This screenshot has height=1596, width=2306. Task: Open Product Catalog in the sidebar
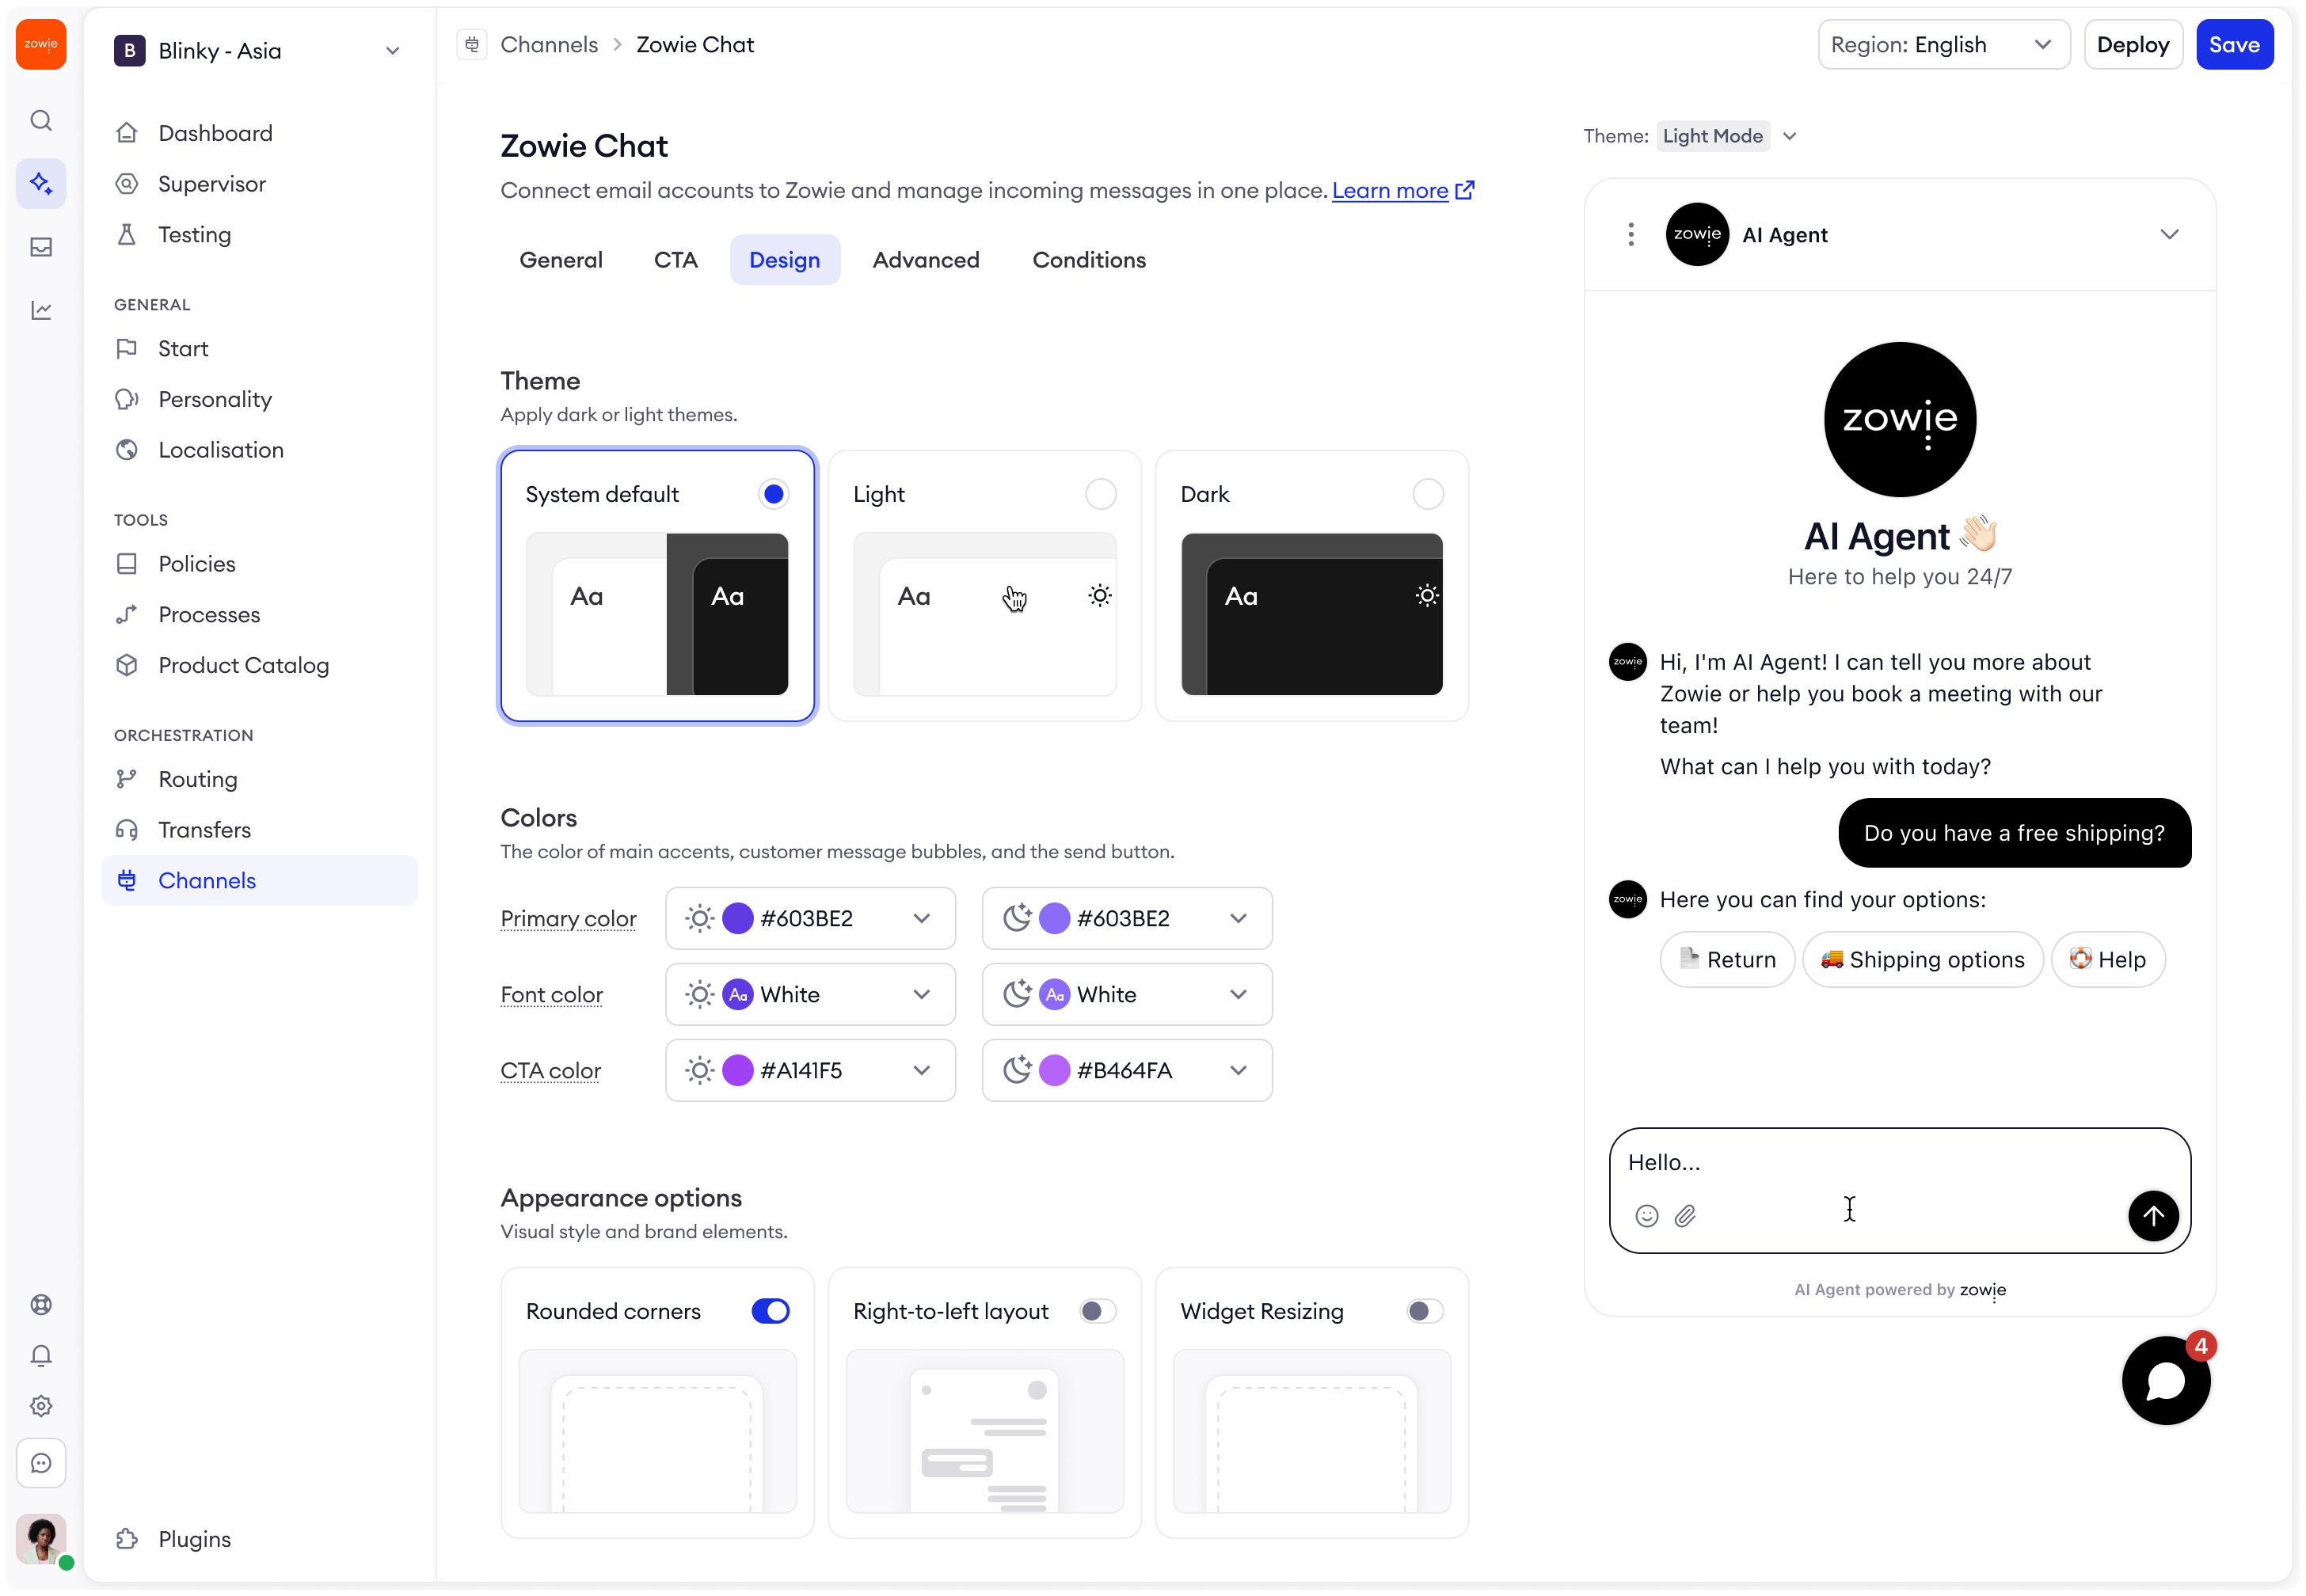pos(260,666)
